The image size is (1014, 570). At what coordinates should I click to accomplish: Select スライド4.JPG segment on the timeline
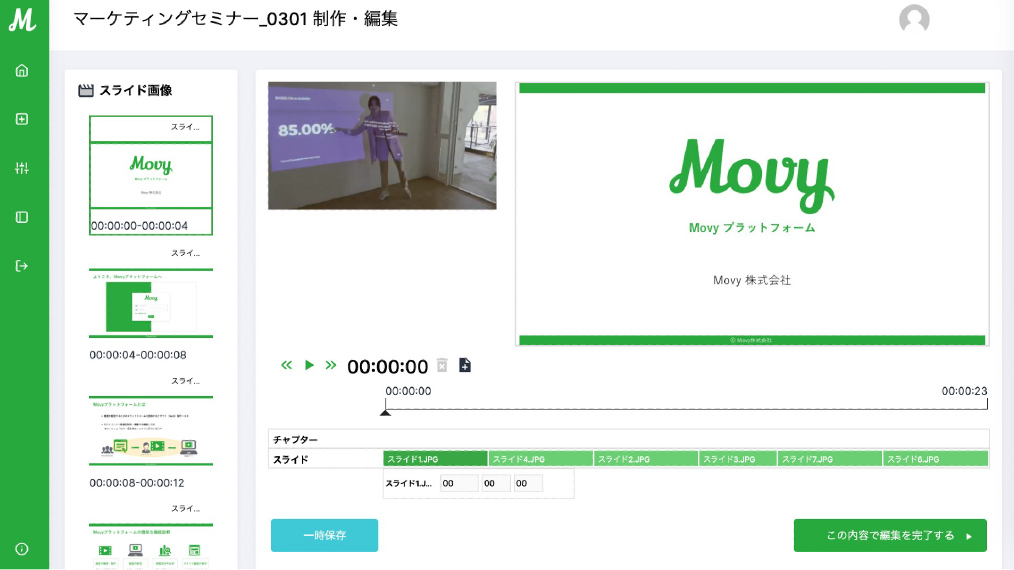(x=540, y=459)
